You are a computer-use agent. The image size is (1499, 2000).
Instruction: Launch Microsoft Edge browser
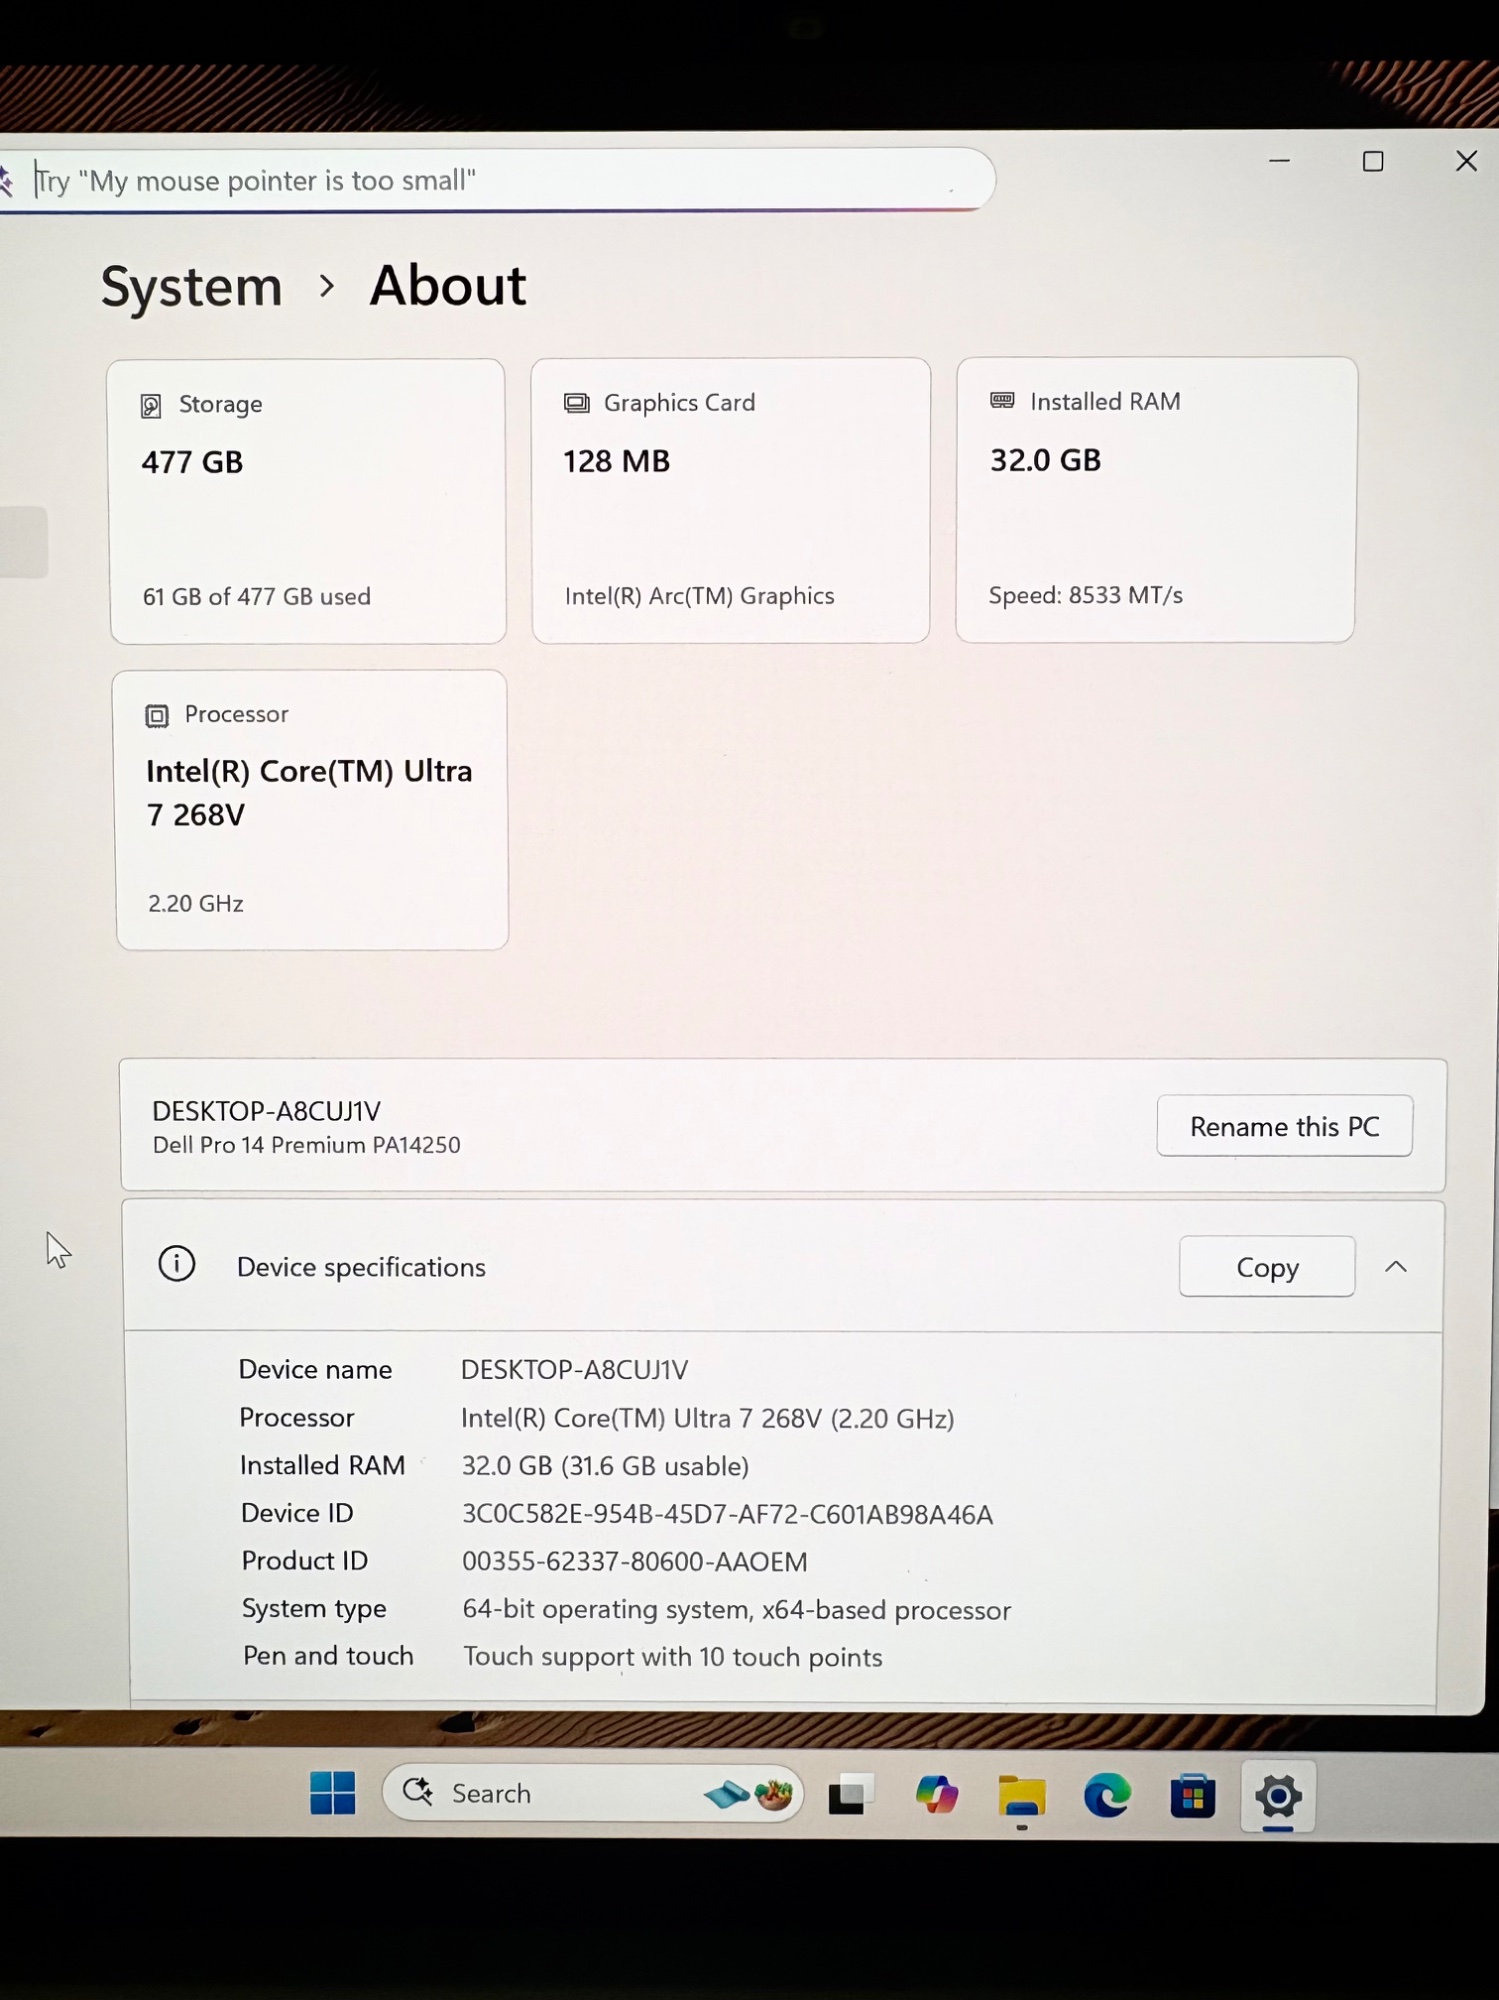(1107, 1797)
